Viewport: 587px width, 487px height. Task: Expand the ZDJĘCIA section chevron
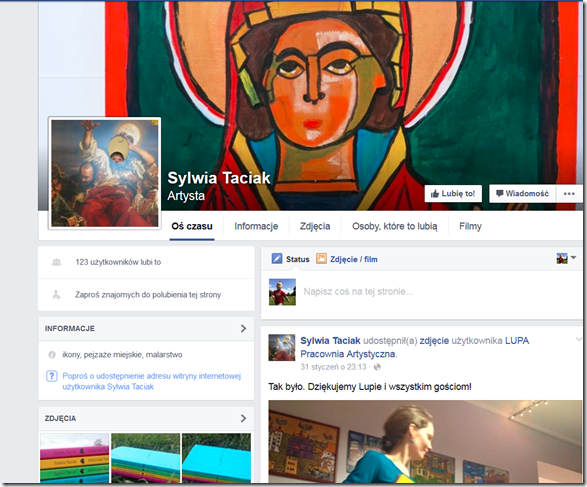[243, 418]
